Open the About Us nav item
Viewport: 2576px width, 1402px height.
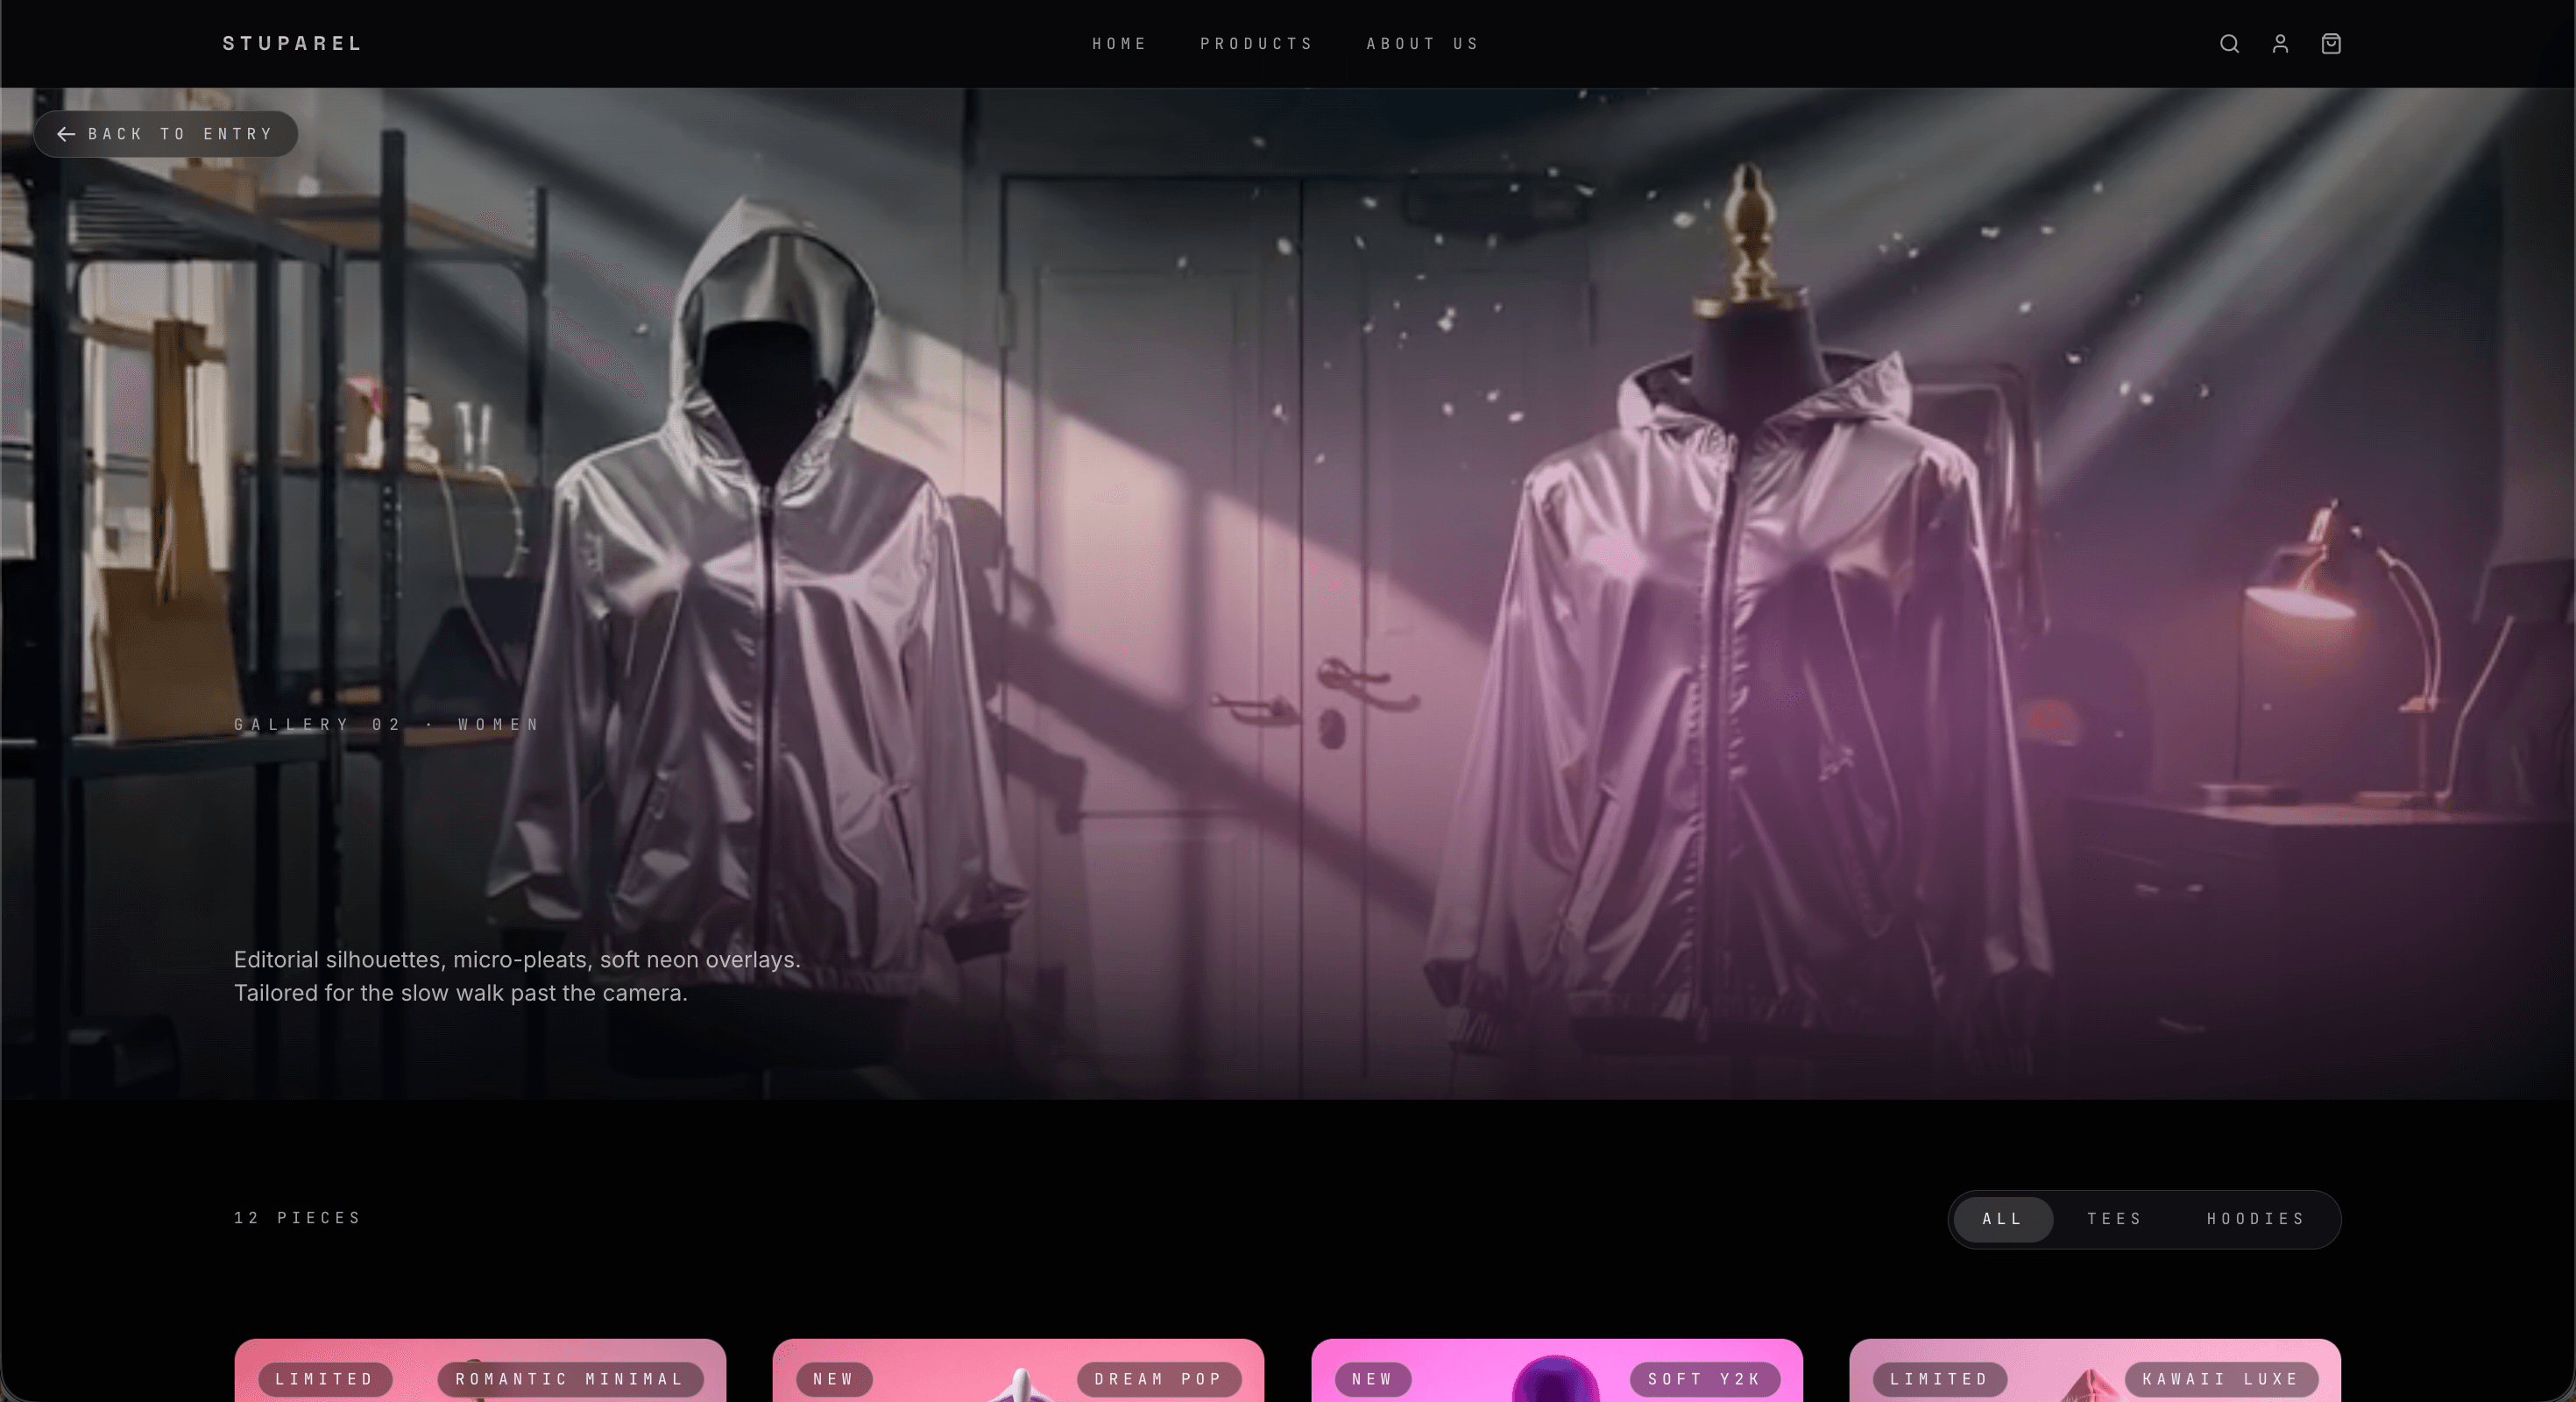coord(1422,44)
